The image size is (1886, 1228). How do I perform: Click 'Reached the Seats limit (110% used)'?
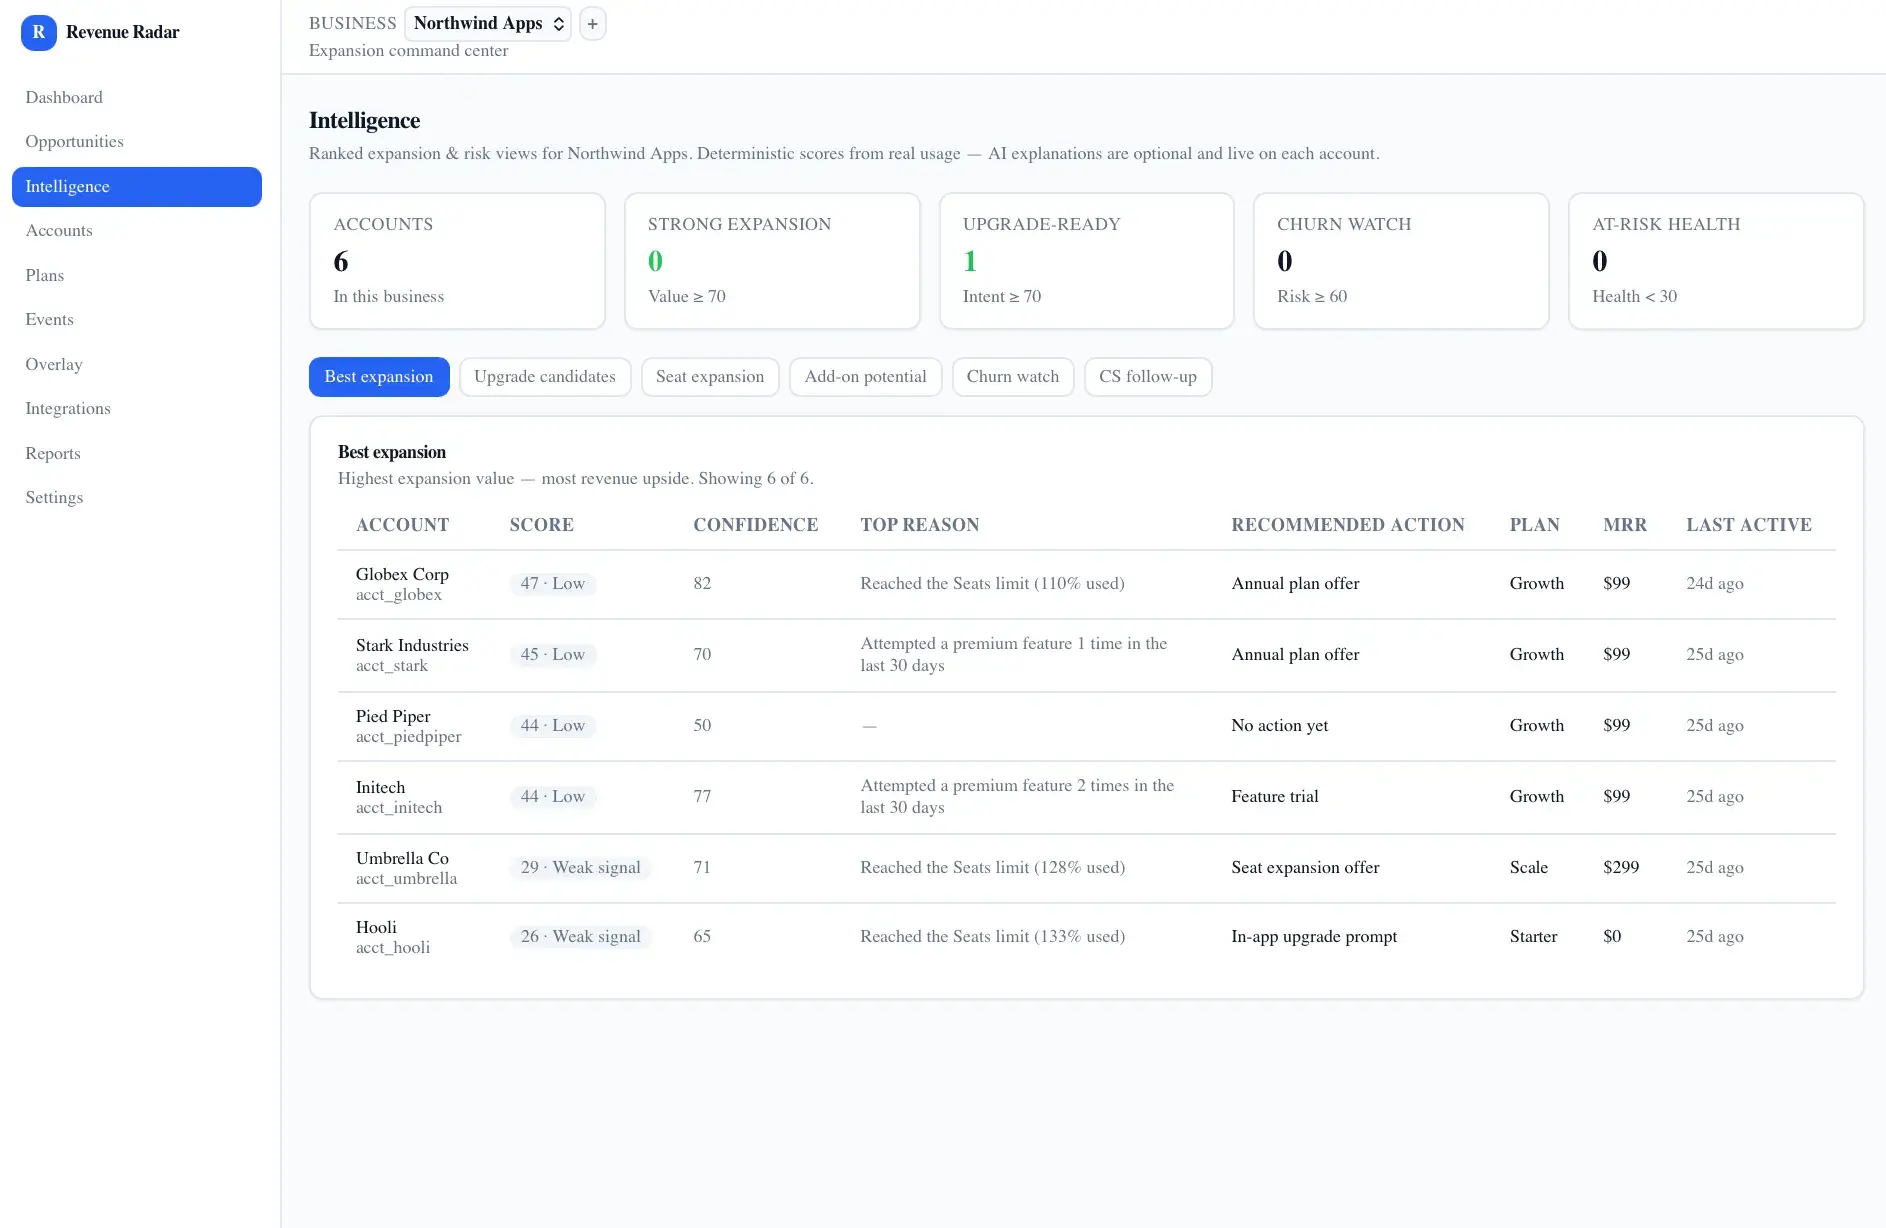pyautogui.click(x=992, y=584)
